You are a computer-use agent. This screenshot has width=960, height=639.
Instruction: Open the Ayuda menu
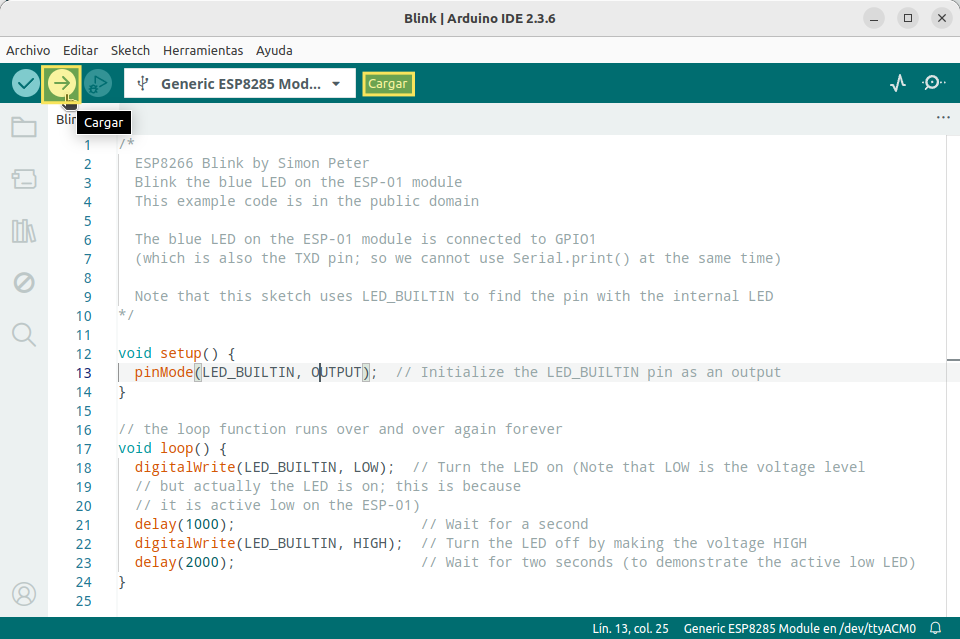pyautogui.click(x=274, y=50)
